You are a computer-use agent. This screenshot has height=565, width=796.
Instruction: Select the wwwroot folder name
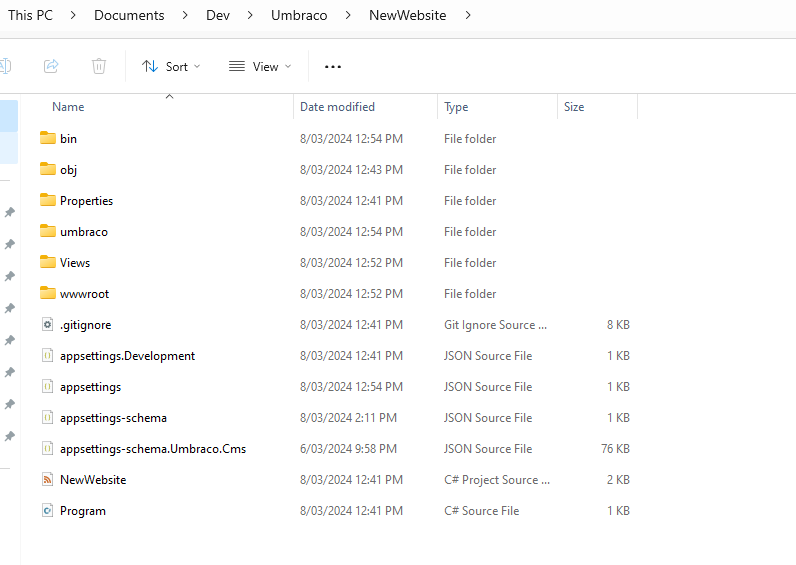tap(84, 293)
